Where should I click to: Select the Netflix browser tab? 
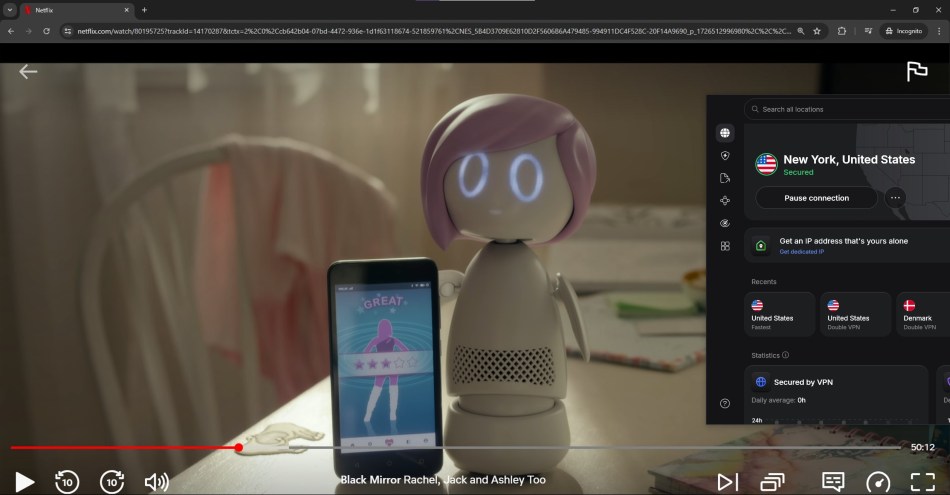tap(76, 10)
